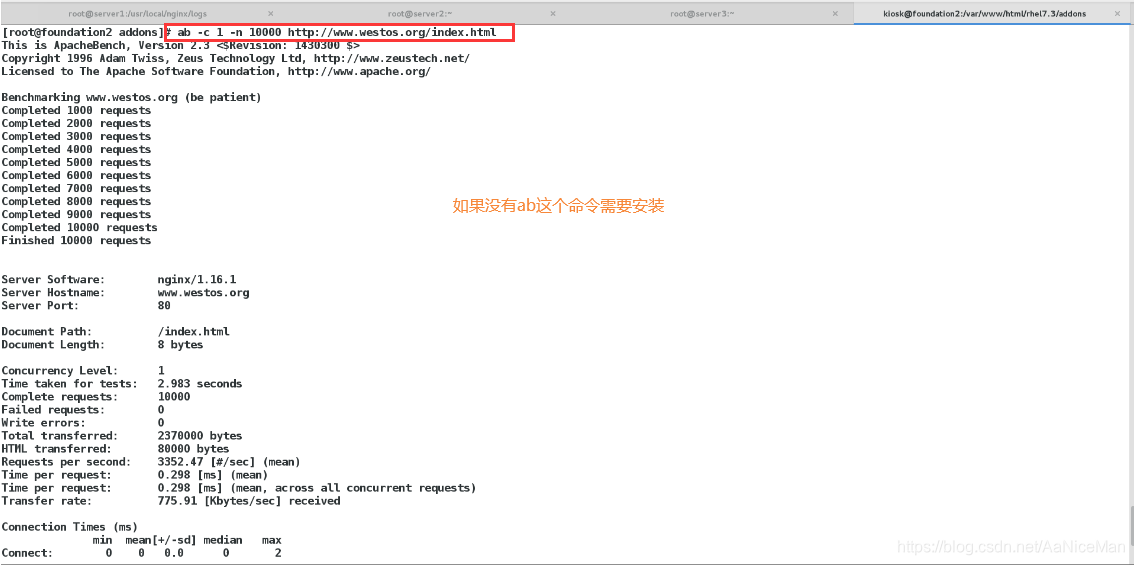Click the 'Licensed to The Apache Software Foundation' line
1134x565 pixels.
click(x=216, y=72)
